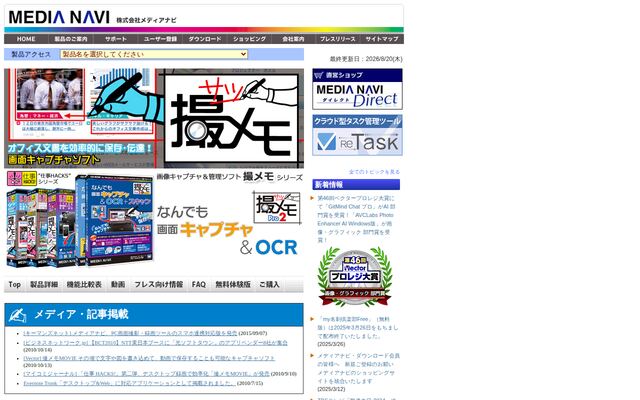Open the 製品のご案内 menu item
640x400 pixels.
coord(71,39)
